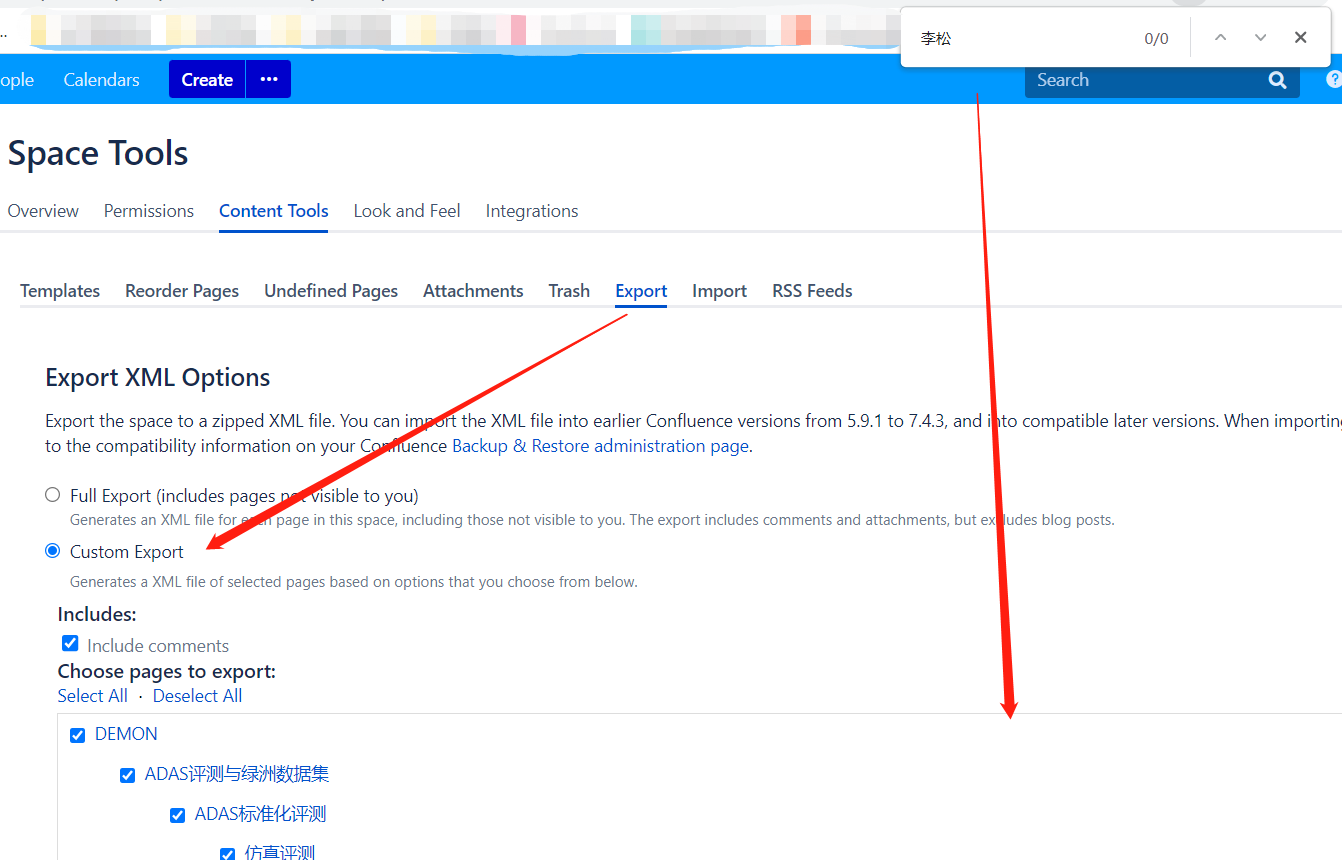Open the RSS Feeds sub-tab
1342x860 pixels.
point(812,291)
